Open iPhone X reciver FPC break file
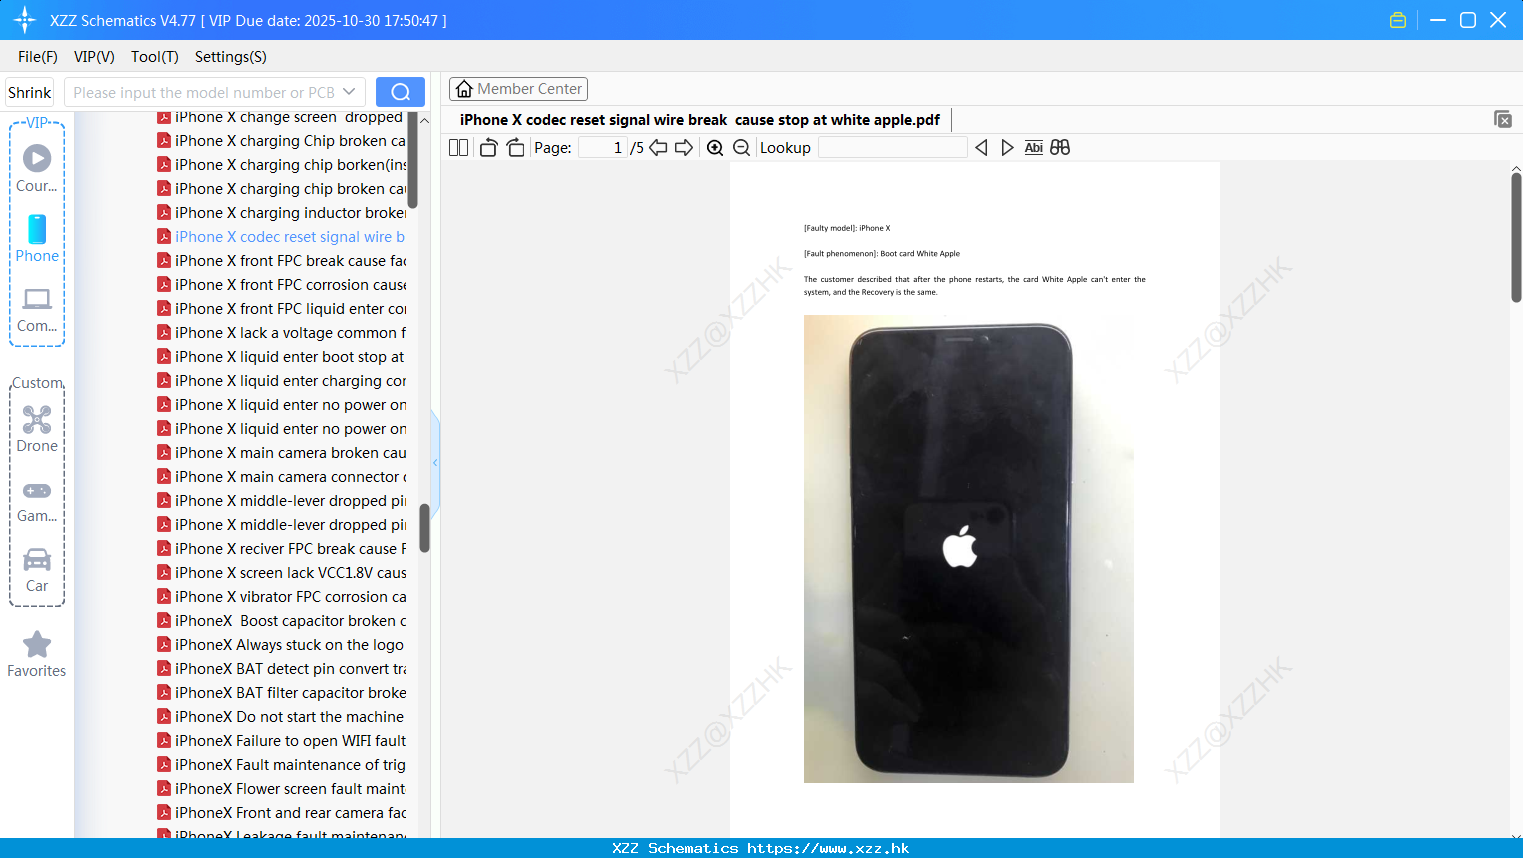Screen dimensions: 1523x858 click(x=281, y=549)
